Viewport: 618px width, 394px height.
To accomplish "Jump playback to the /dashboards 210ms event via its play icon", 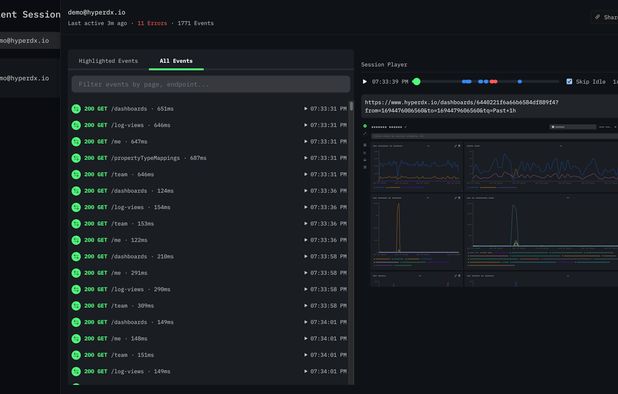I will pyautogui.click(x=305, y=256).
